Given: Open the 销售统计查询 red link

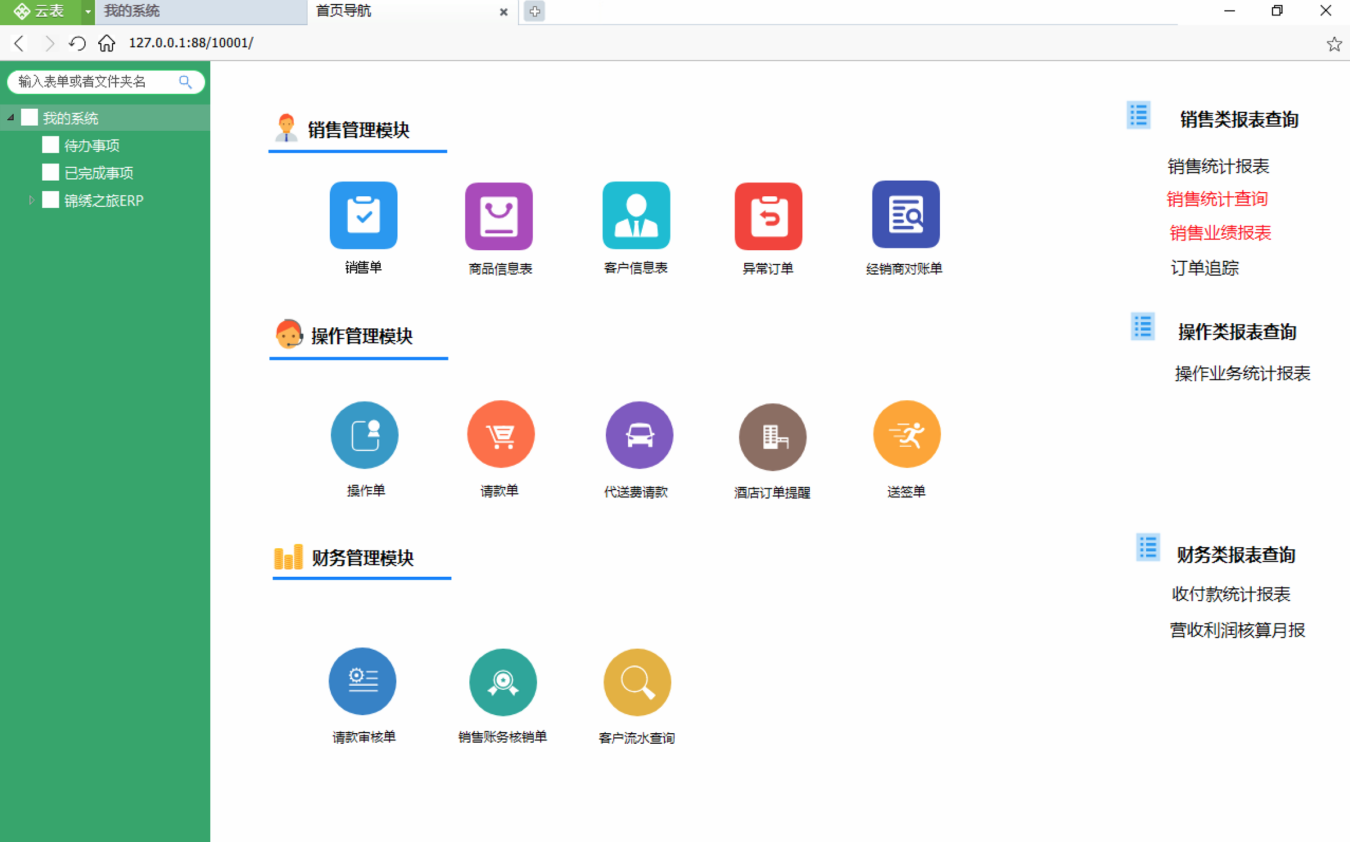Looking at the screenshot, I should coord(1217,199).
